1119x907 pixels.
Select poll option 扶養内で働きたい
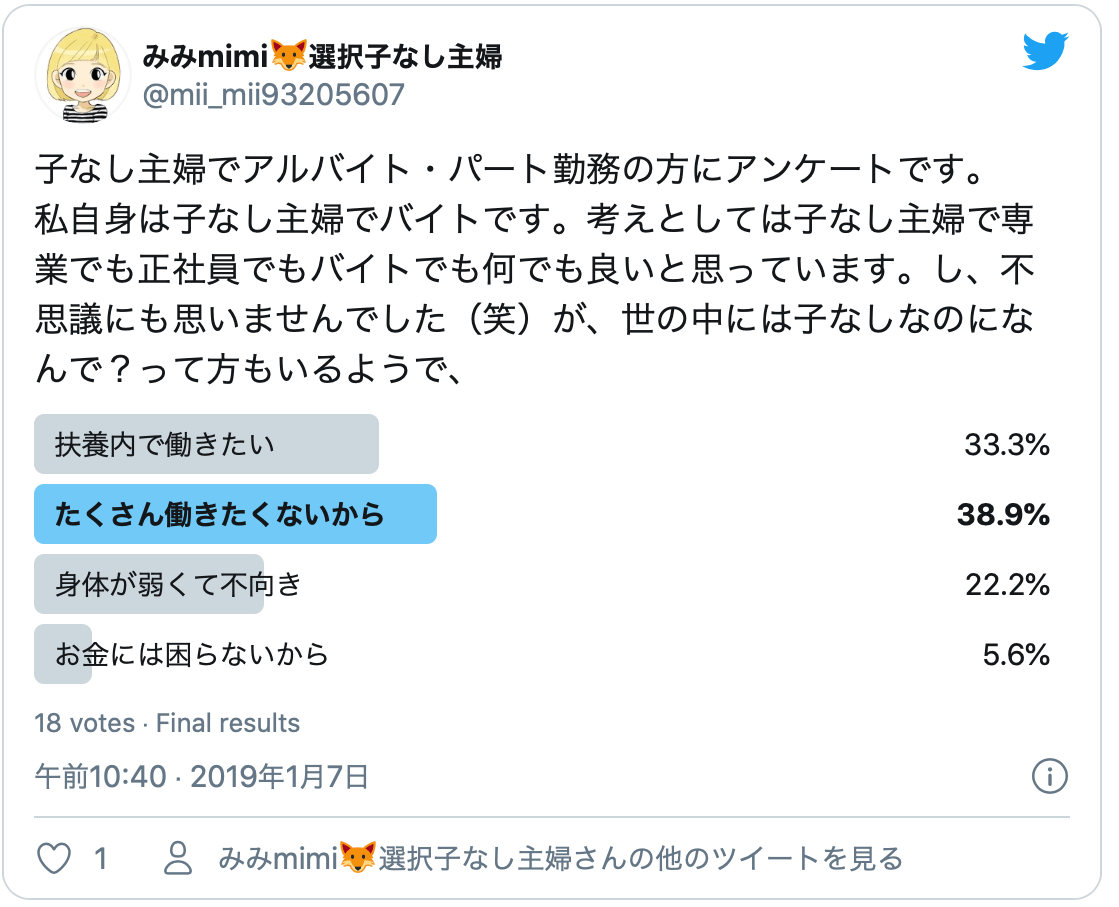click(x=542, y=445)
